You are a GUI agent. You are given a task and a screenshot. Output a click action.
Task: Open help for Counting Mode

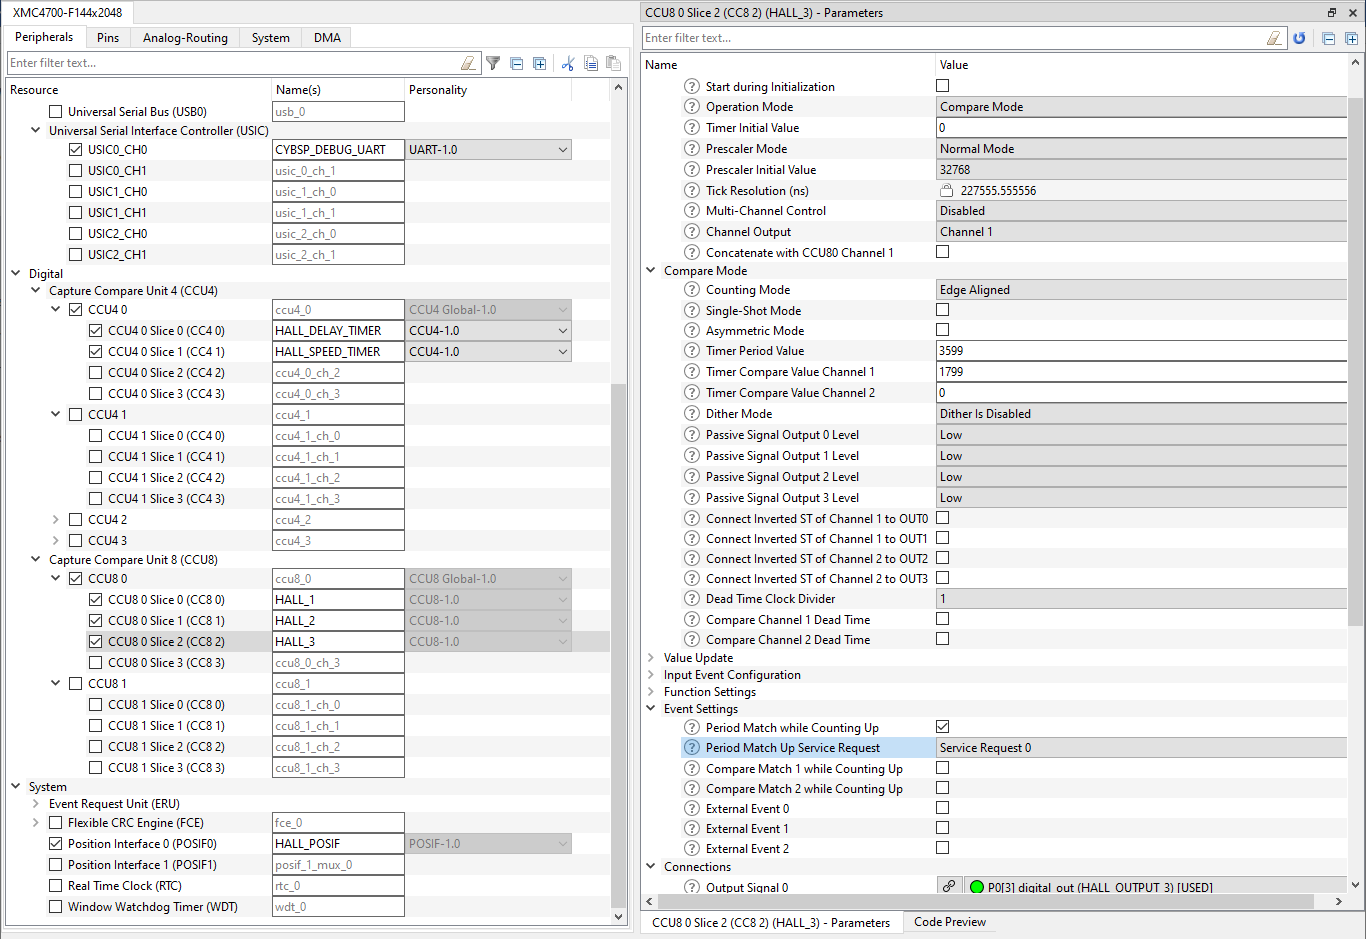click(692, 290)
